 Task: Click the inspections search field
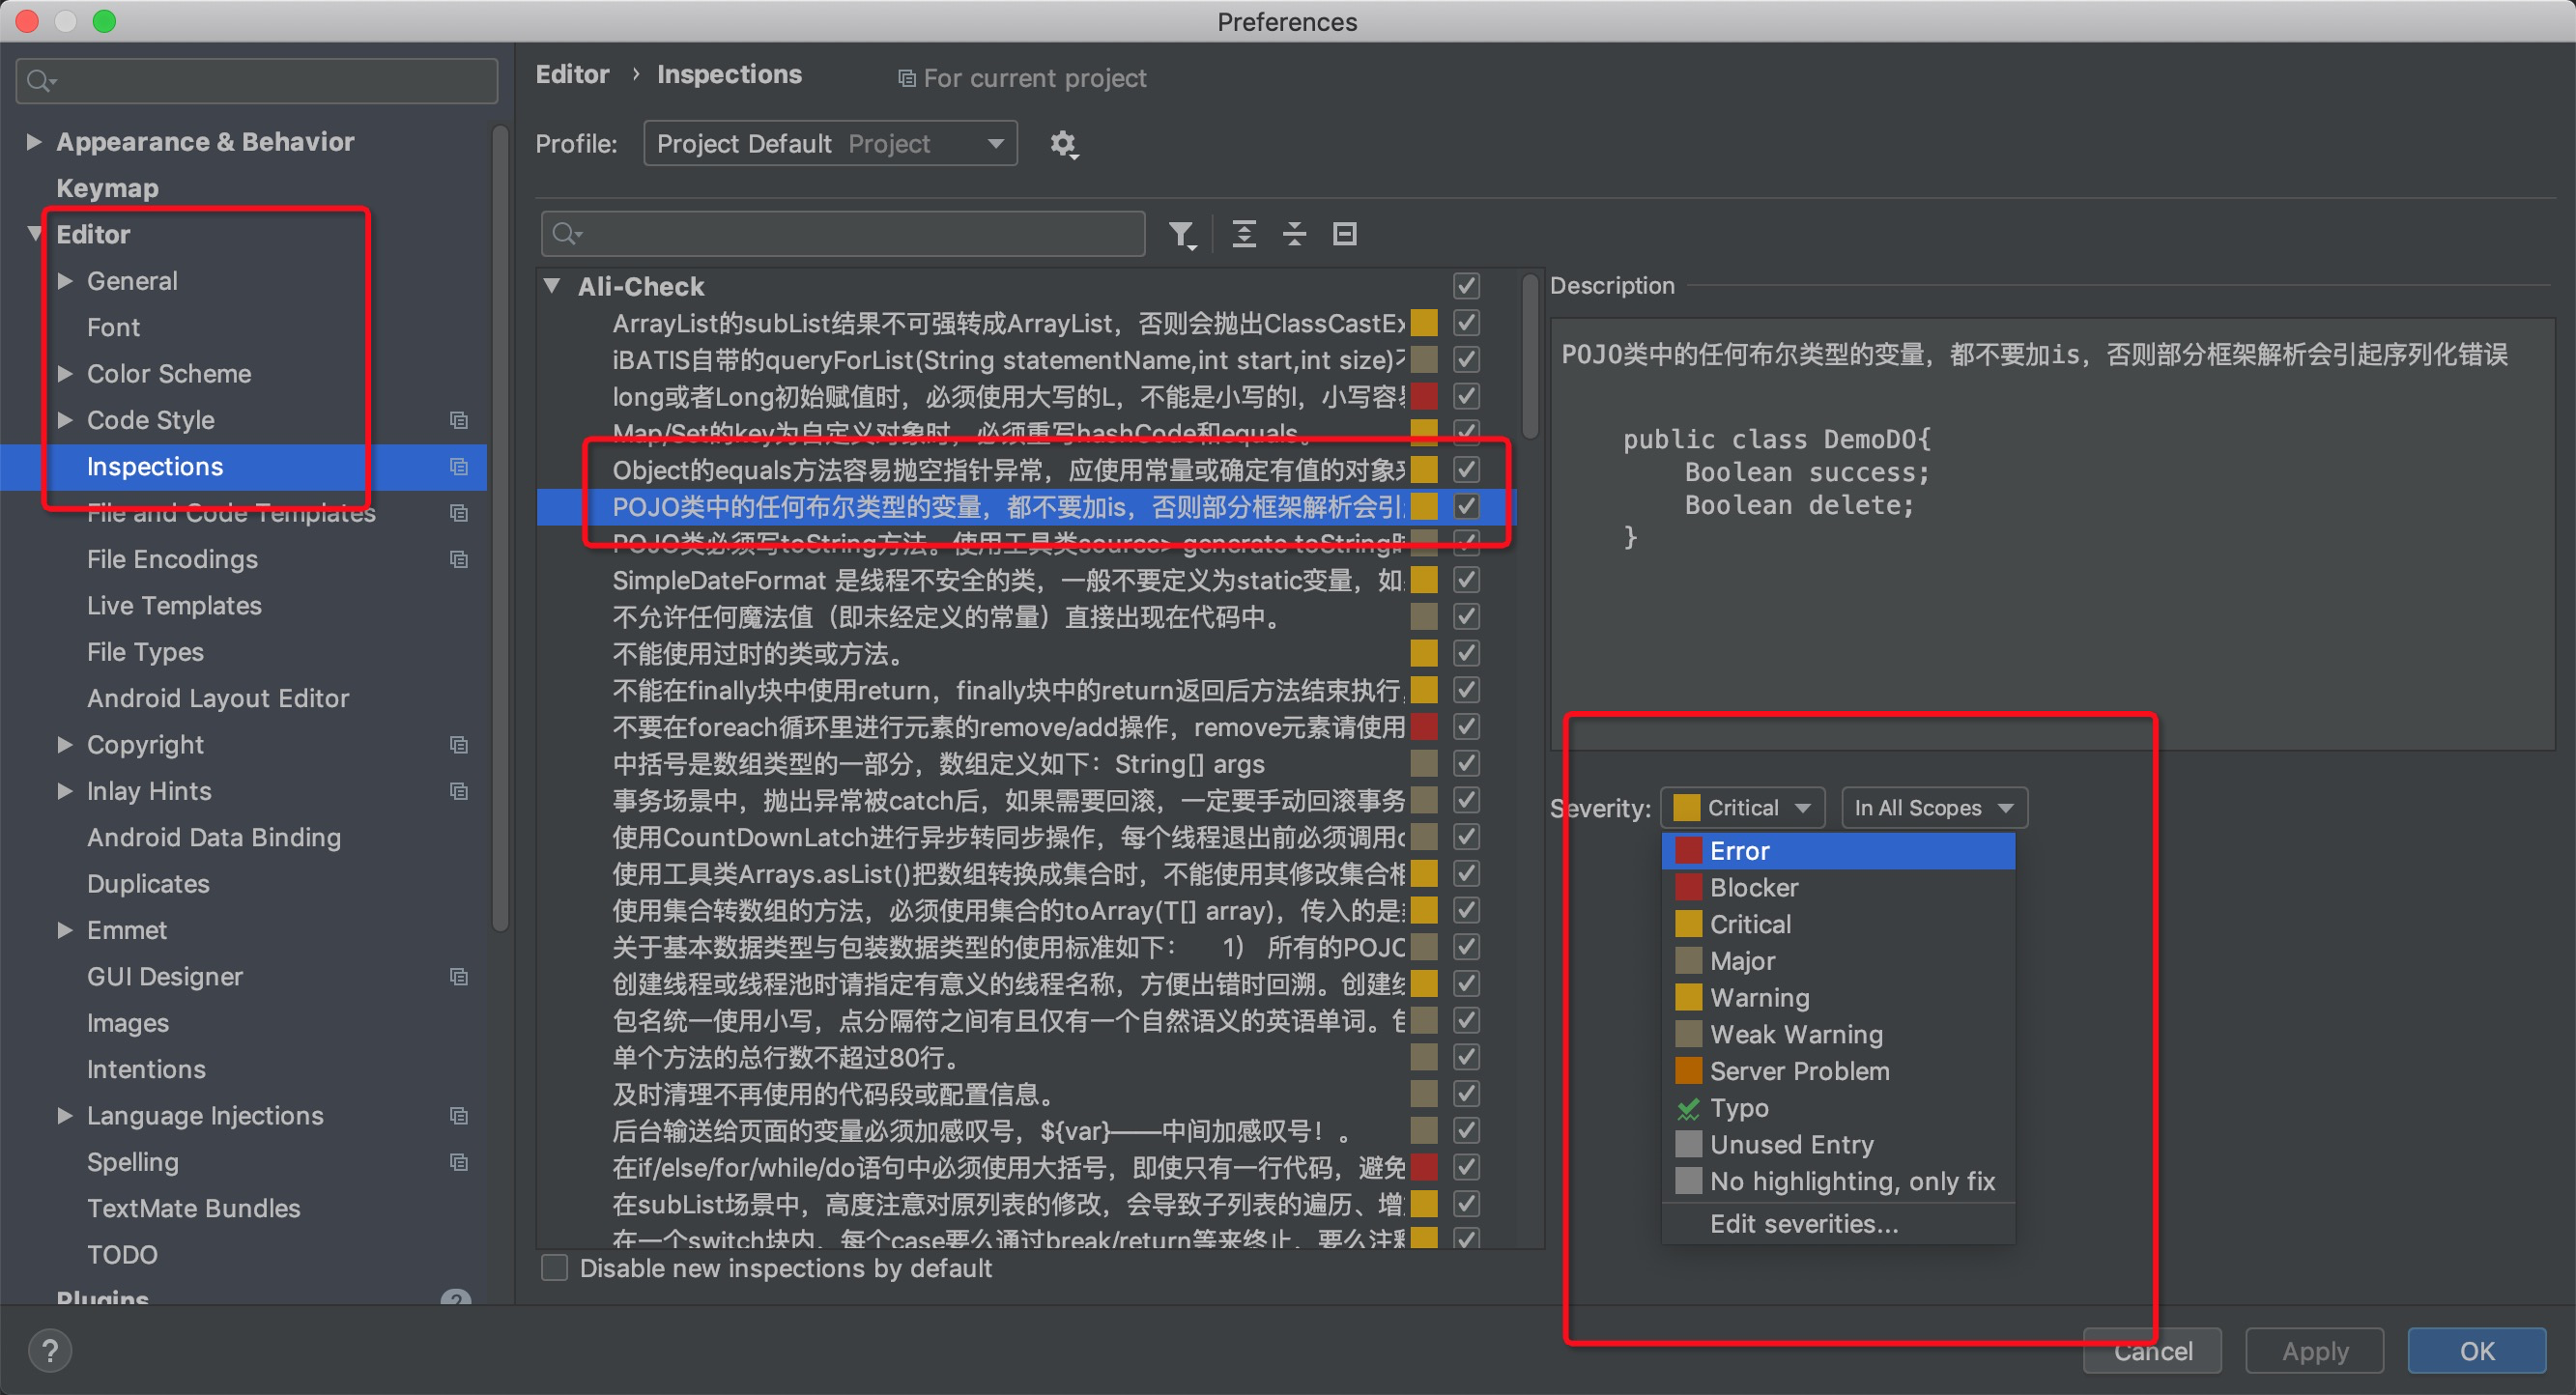coord(842,233)
